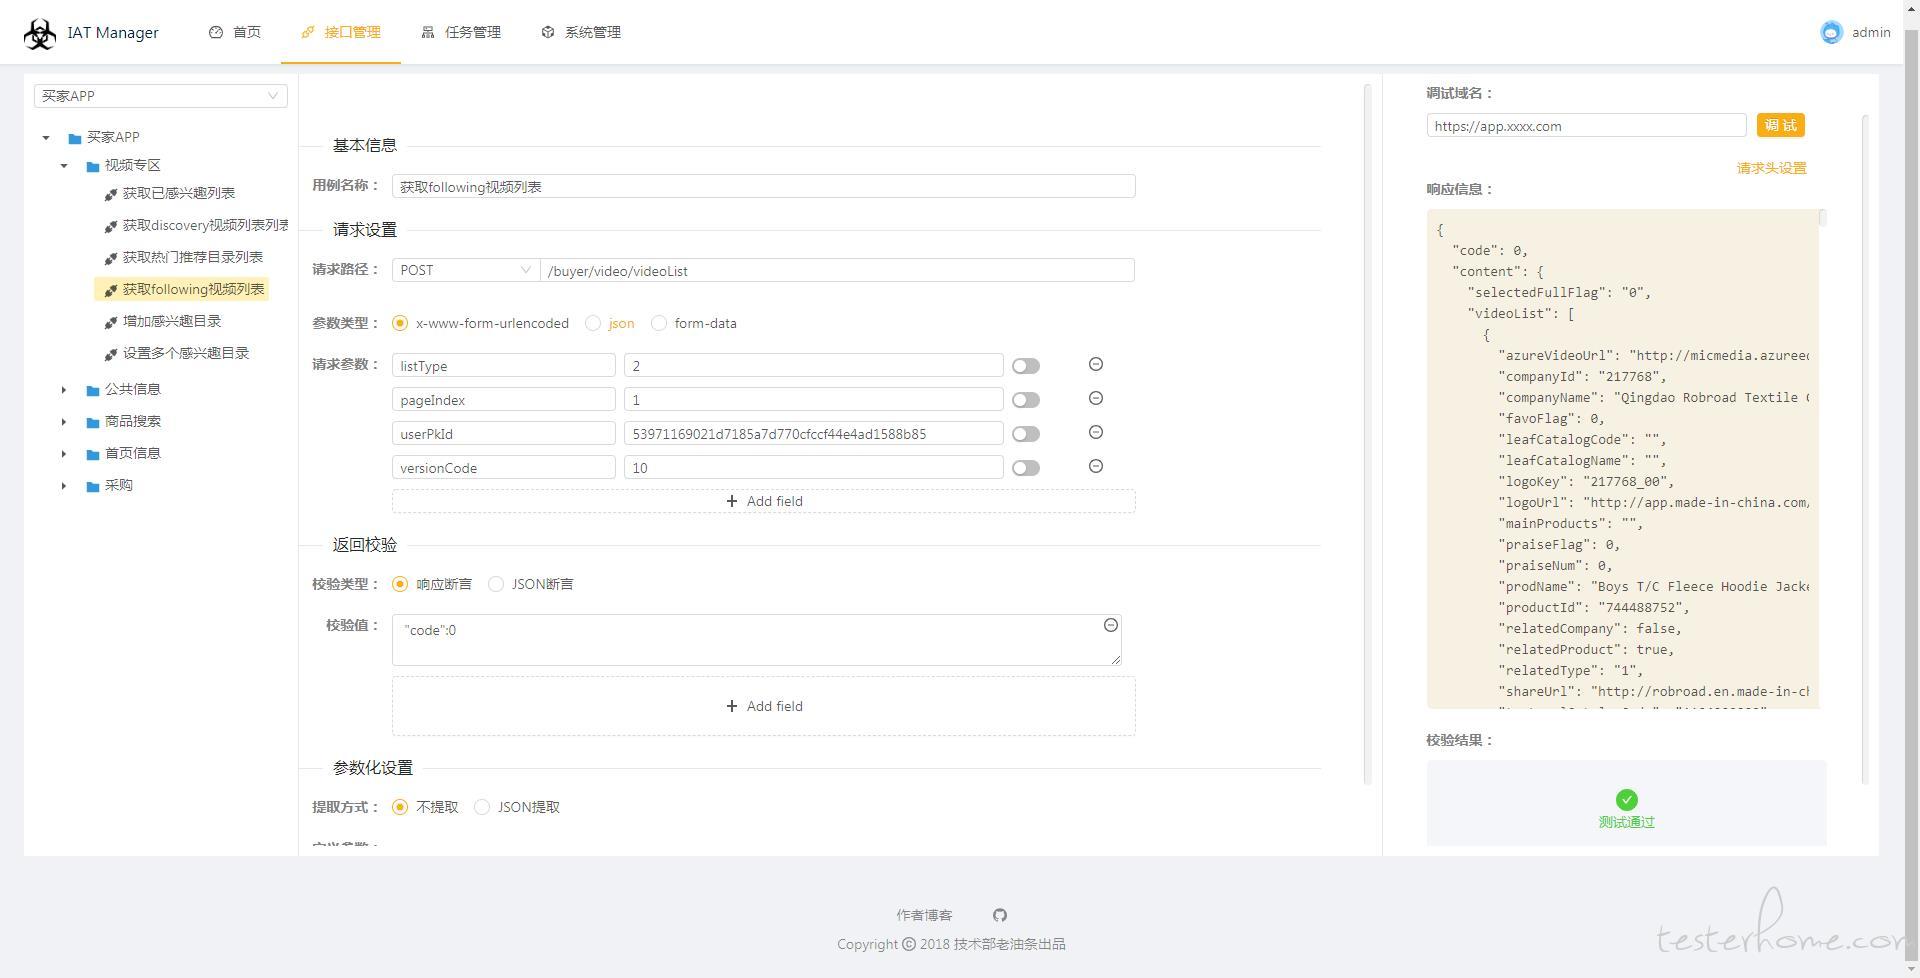1920x978 pixels.
Task: Click the request path /buyer/video/videoList field
Action: coord(837,270)
